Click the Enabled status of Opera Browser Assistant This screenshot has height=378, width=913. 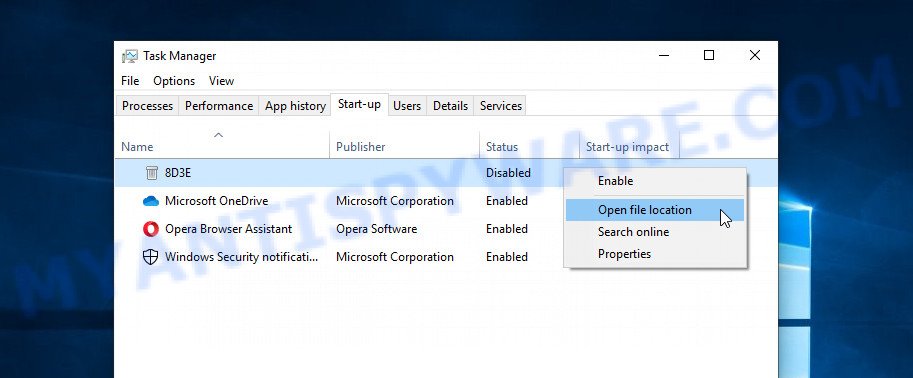coord(507,229)
